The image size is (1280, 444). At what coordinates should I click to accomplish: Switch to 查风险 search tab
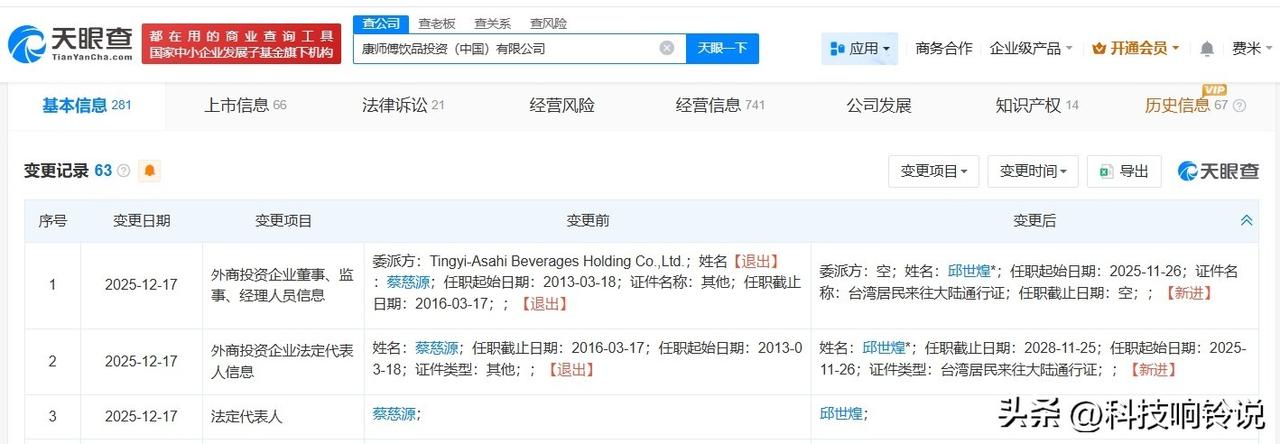[x=548, y=23]
